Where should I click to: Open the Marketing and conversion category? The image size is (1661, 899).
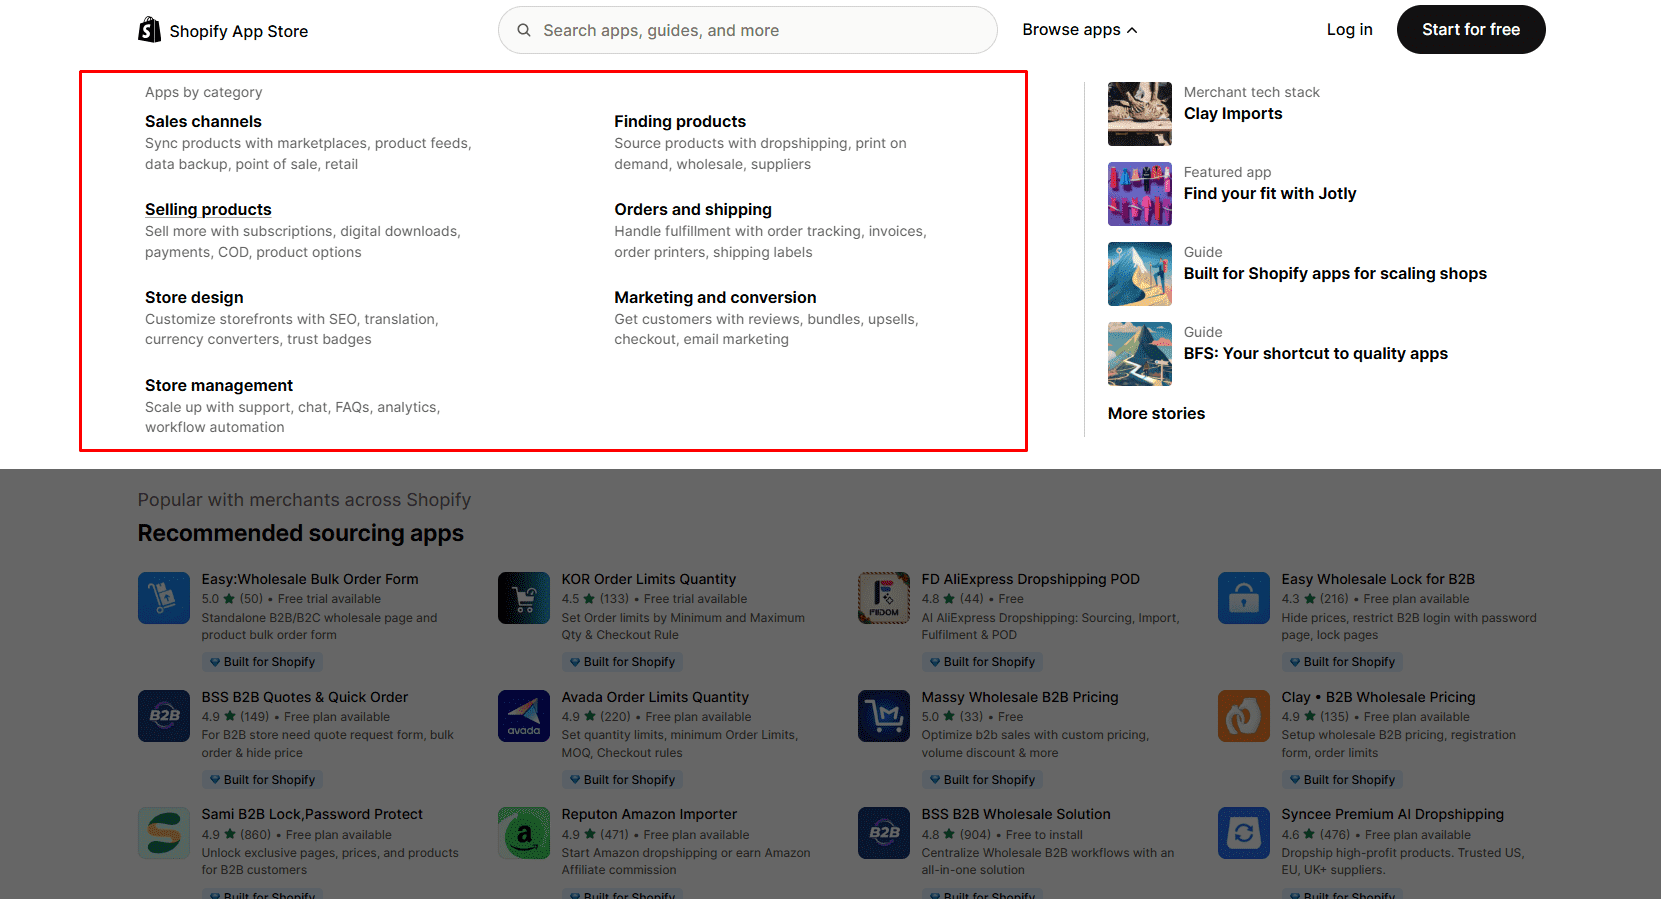click(715, 297)
